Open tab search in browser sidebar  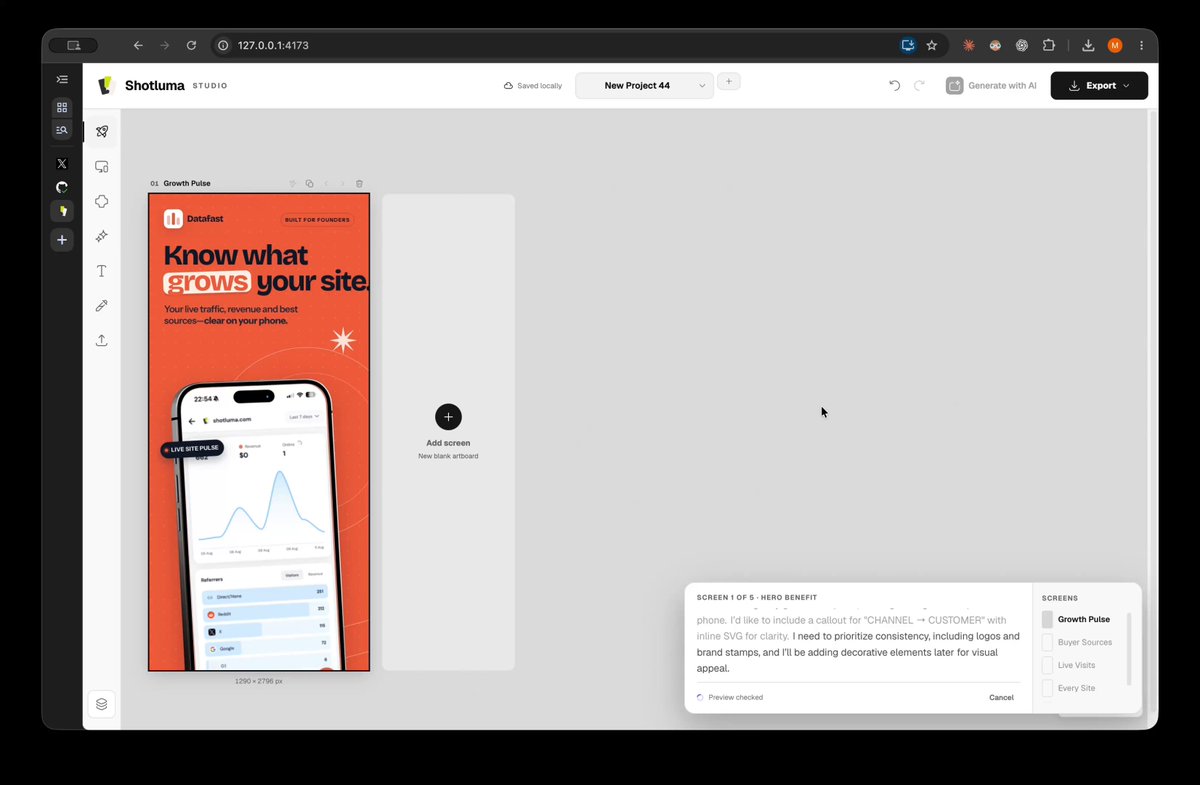tap(62, 129)
